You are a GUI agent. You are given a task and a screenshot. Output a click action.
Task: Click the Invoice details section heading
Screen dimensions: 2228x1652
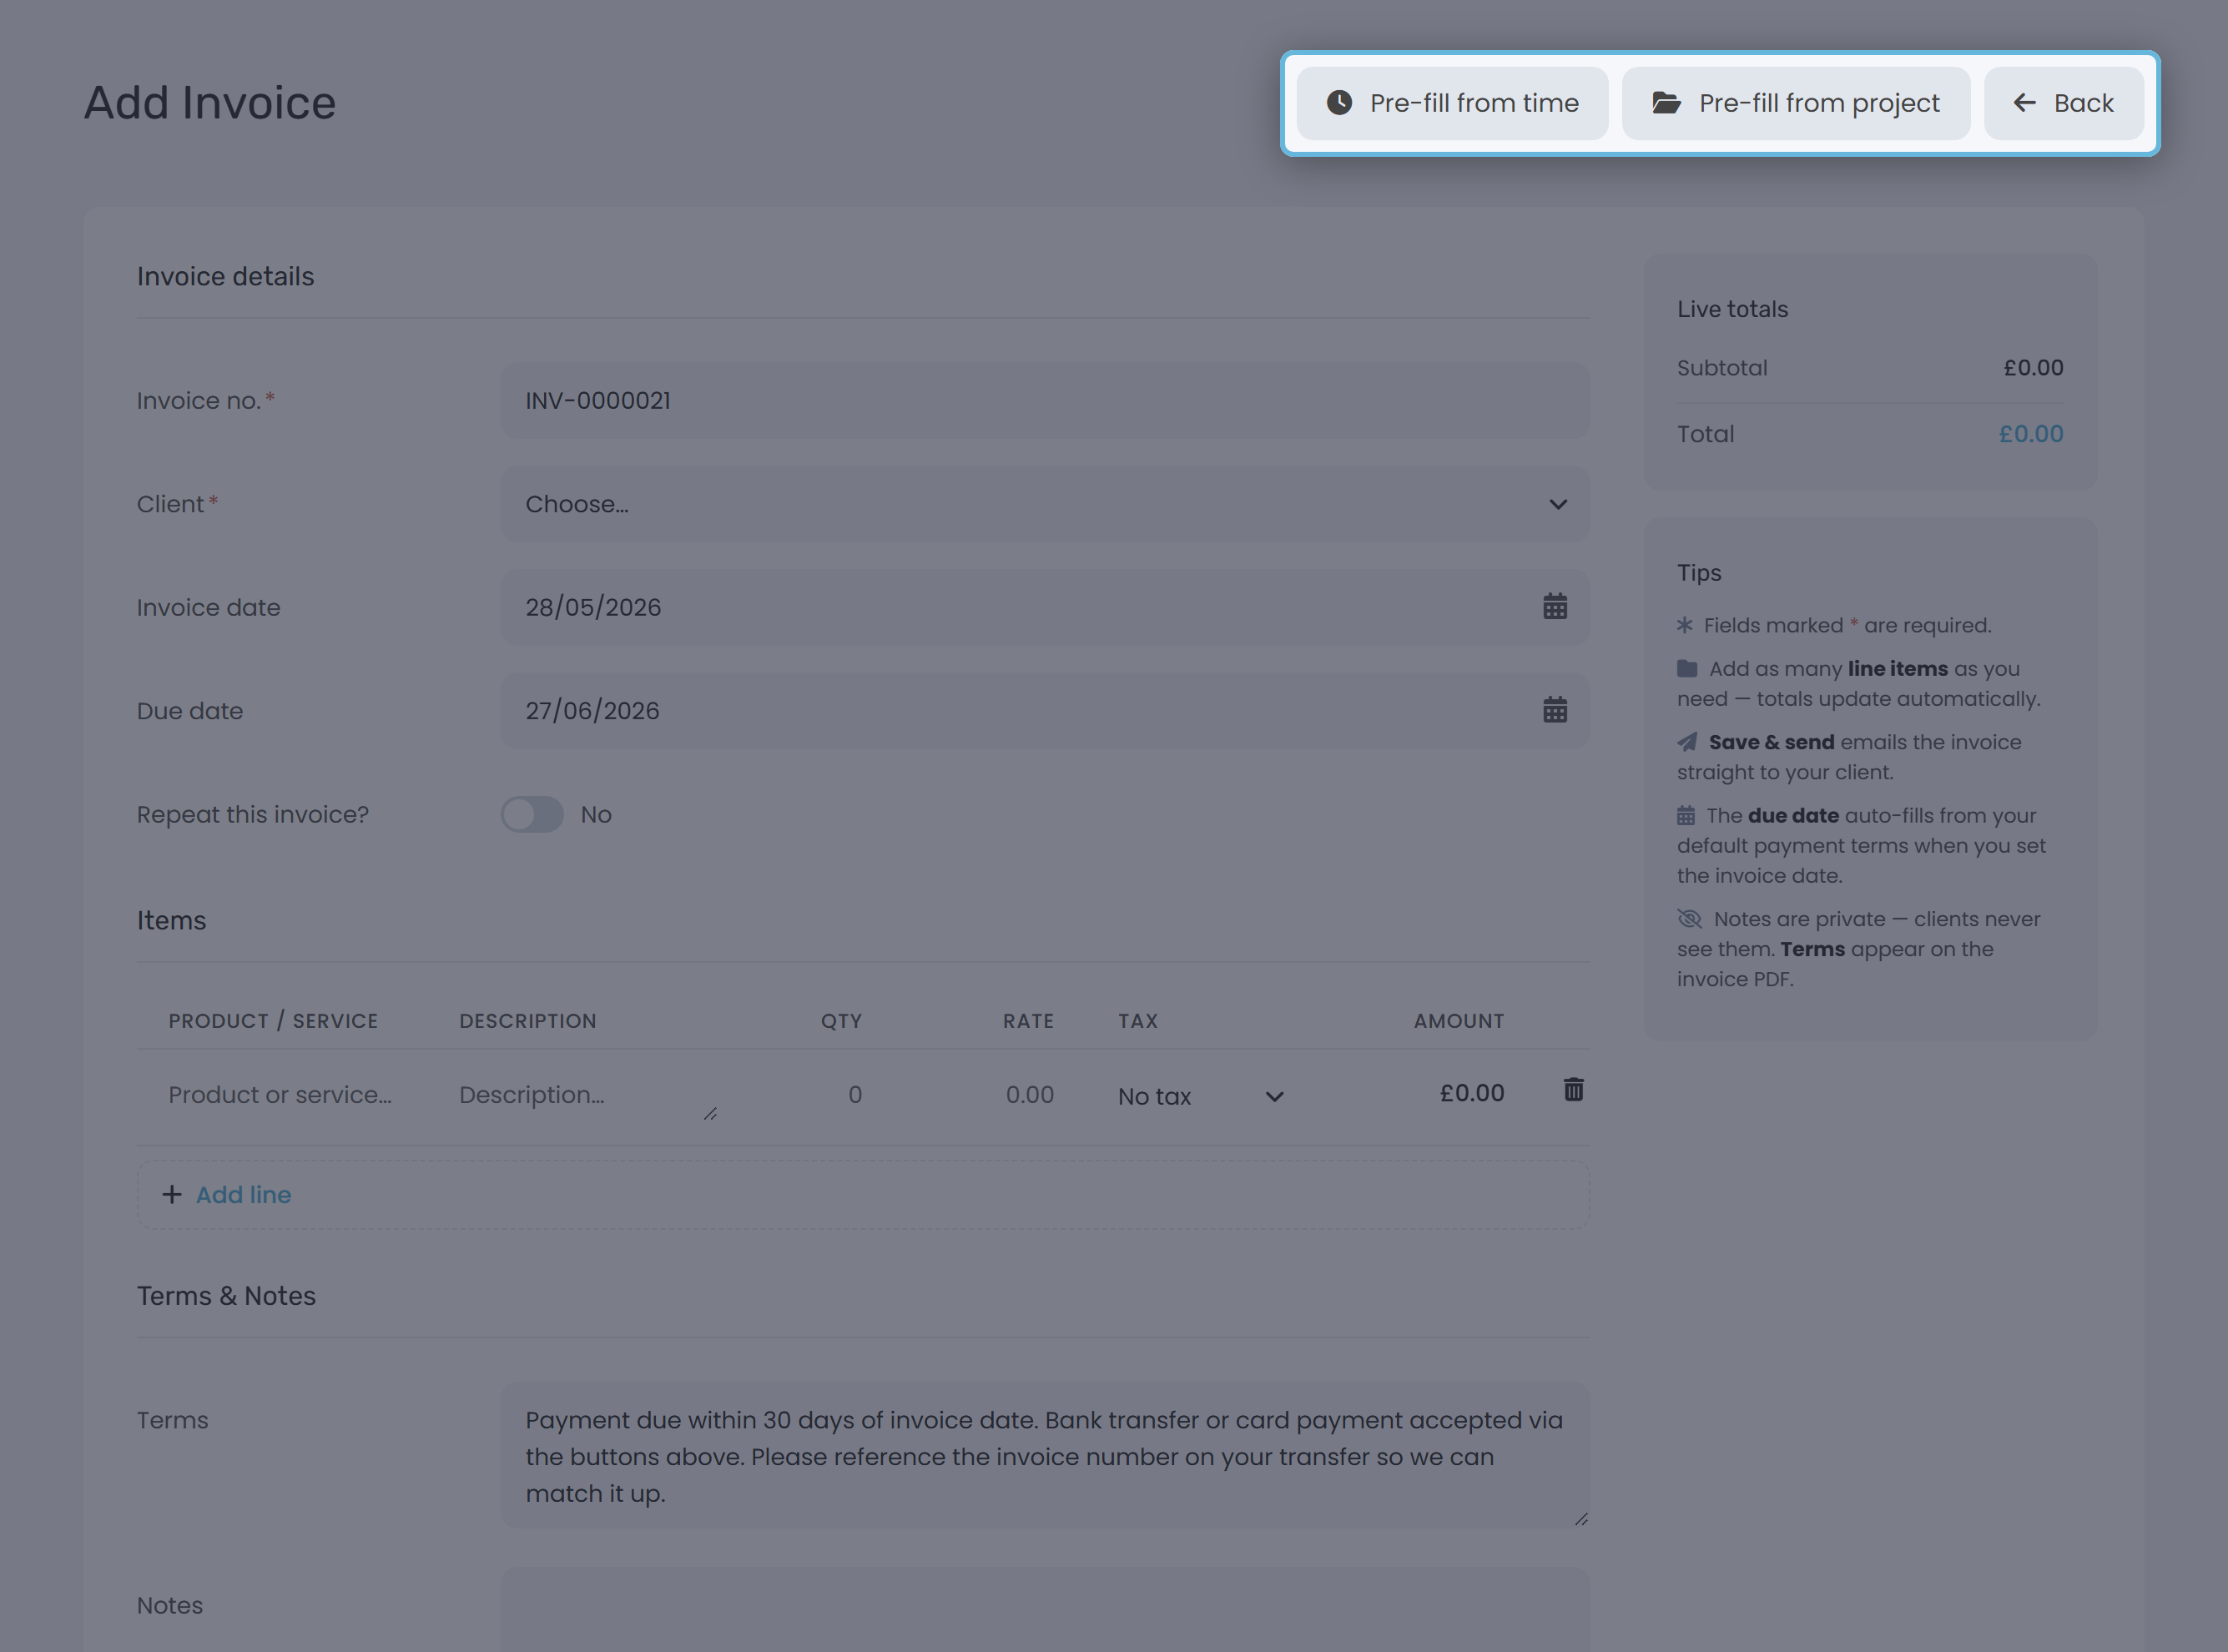225,277
